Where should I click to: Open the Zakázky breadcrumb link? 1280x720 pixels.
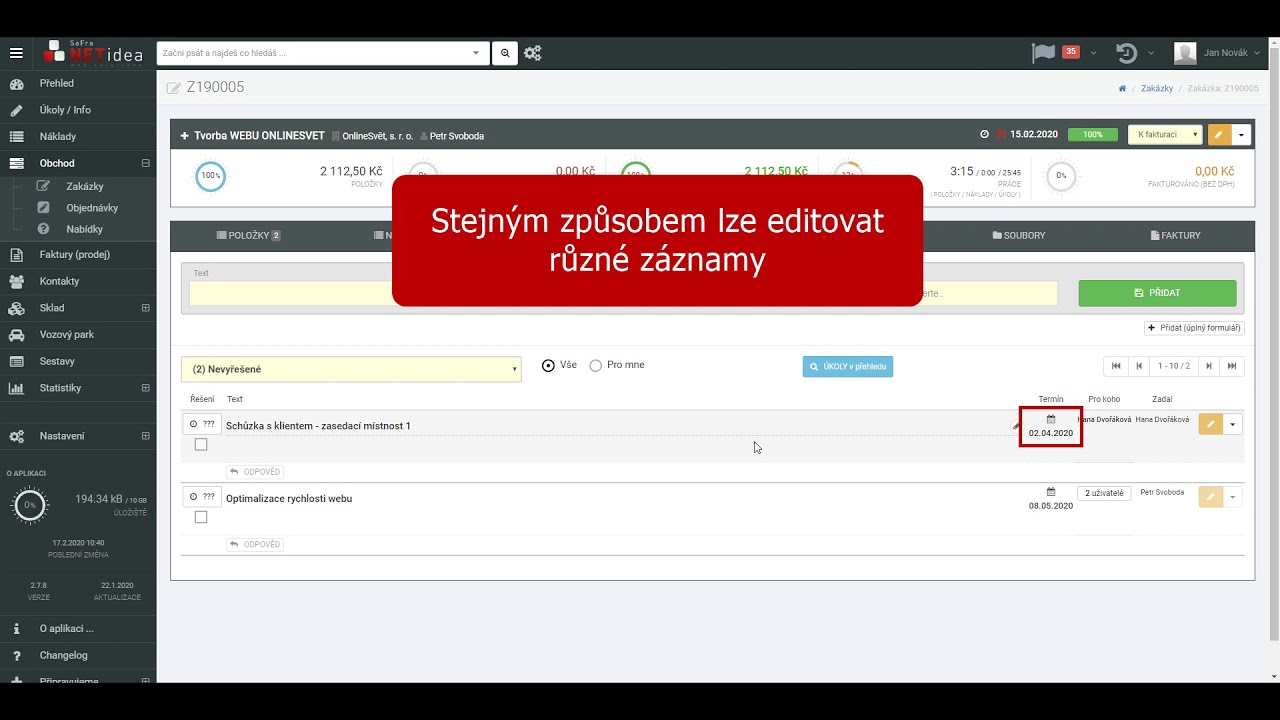1157,88
